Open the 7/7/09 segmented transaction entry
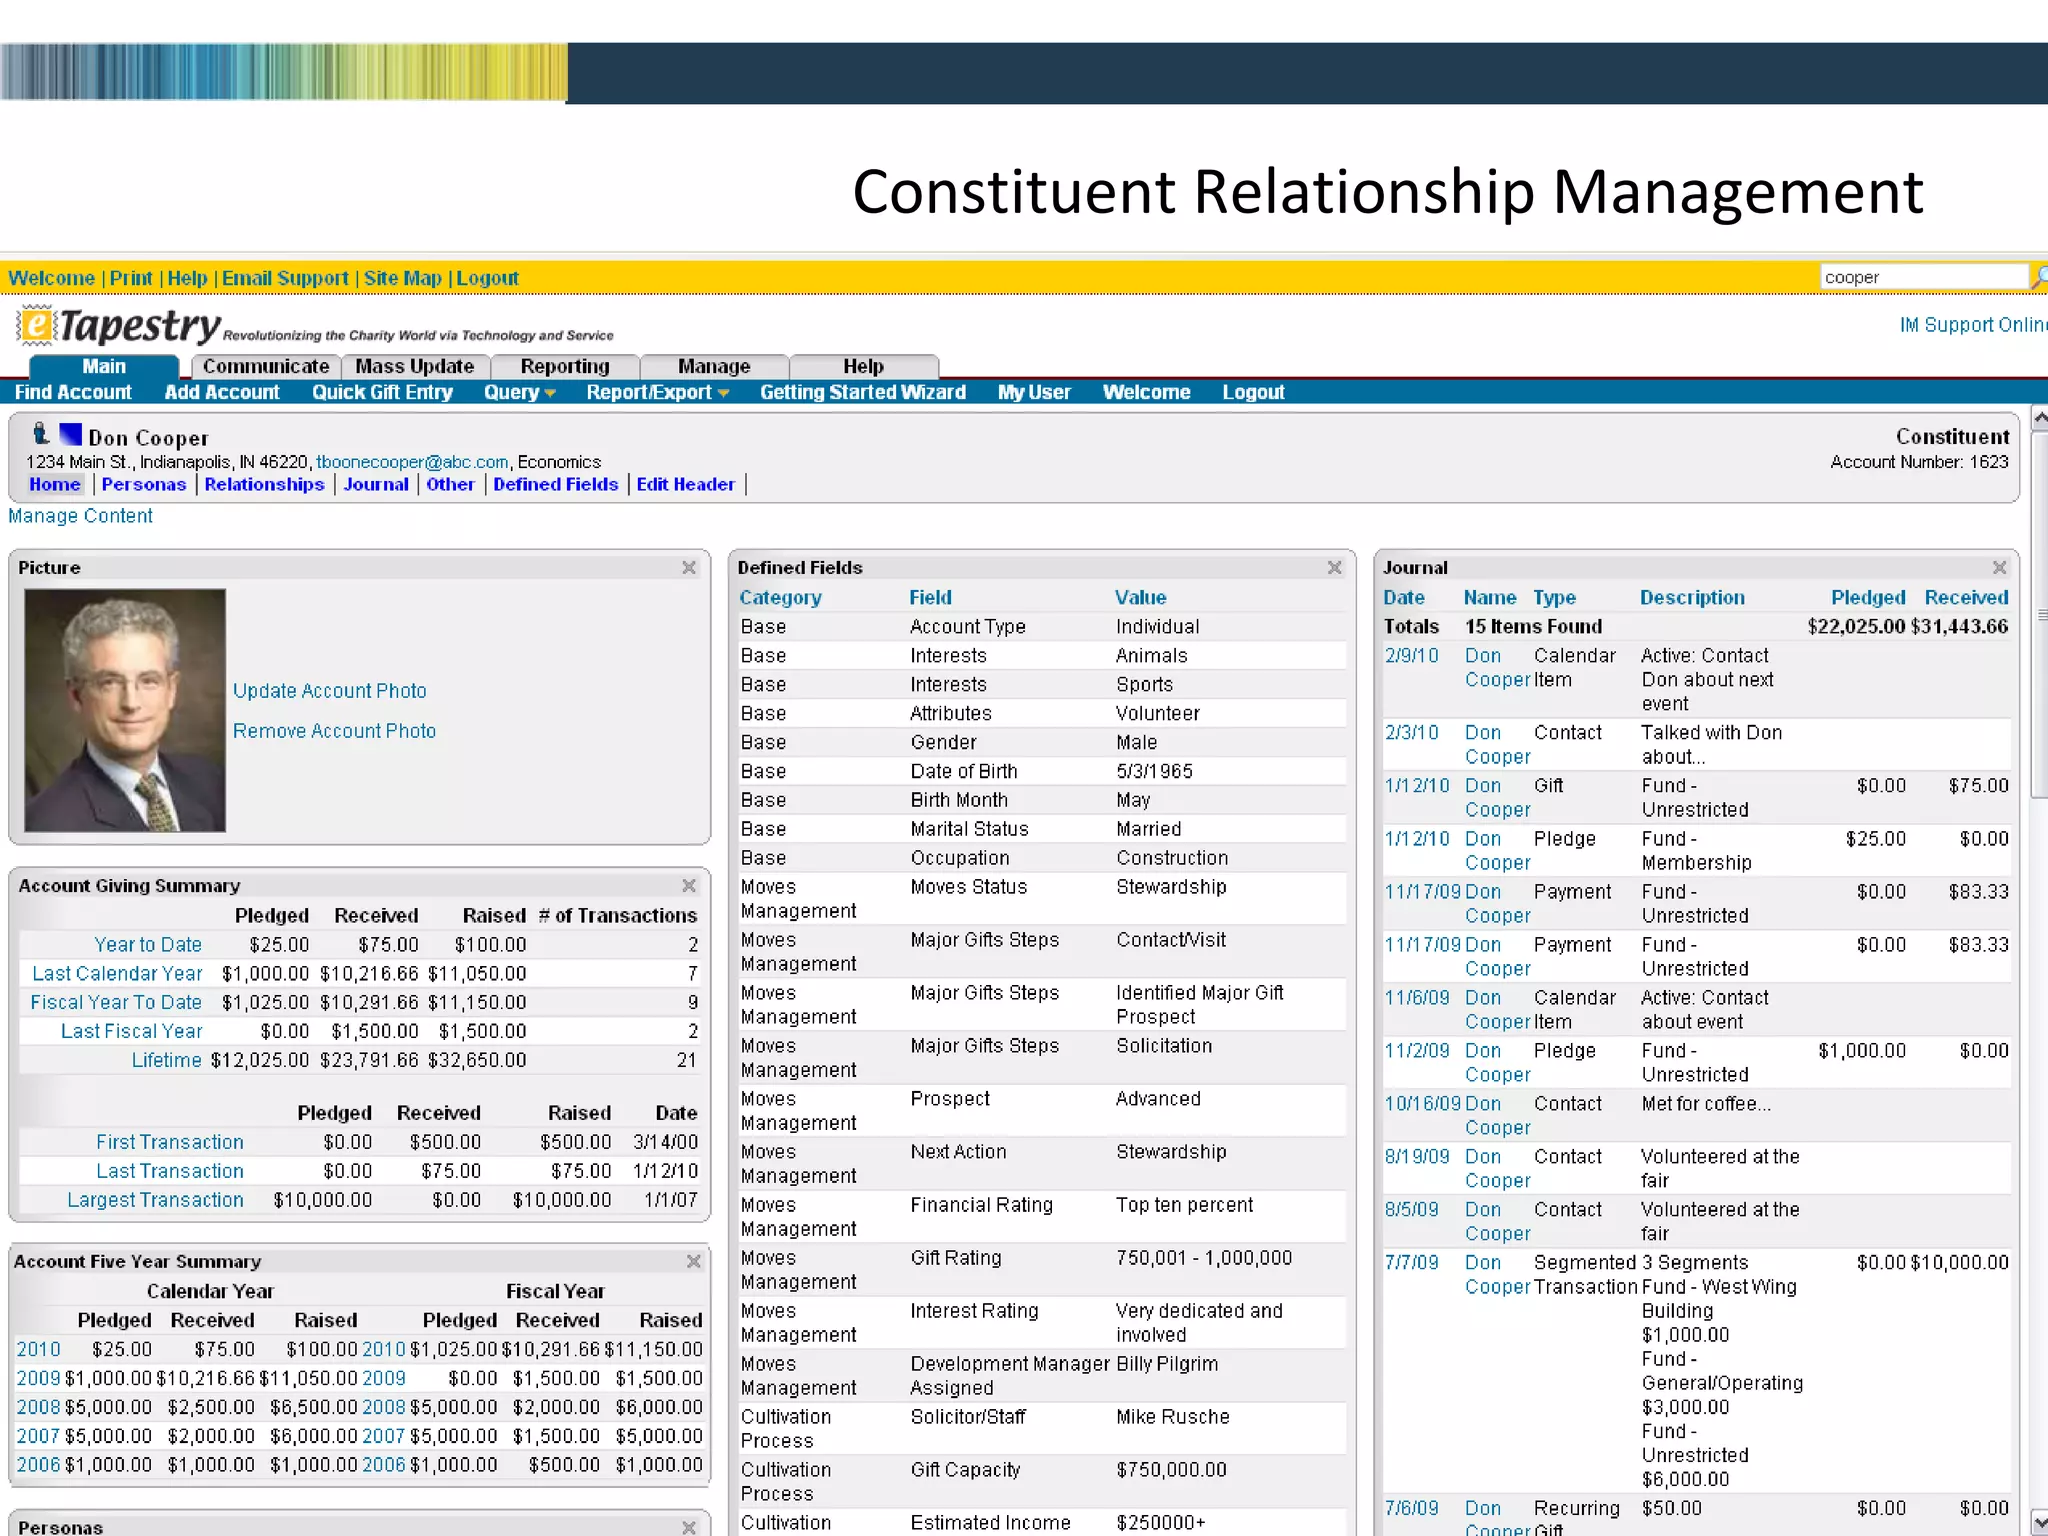 point(1411,1263)
